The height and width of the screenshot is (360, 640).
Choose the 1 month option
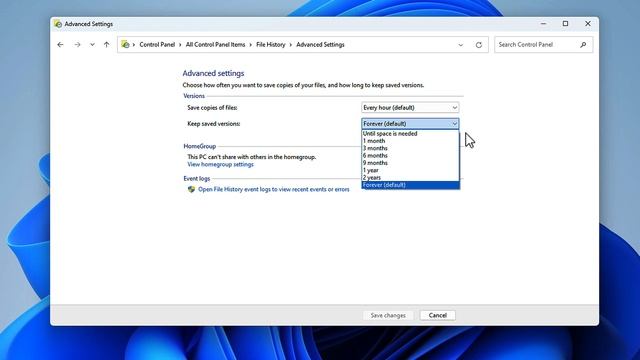(x=410, y=141)
